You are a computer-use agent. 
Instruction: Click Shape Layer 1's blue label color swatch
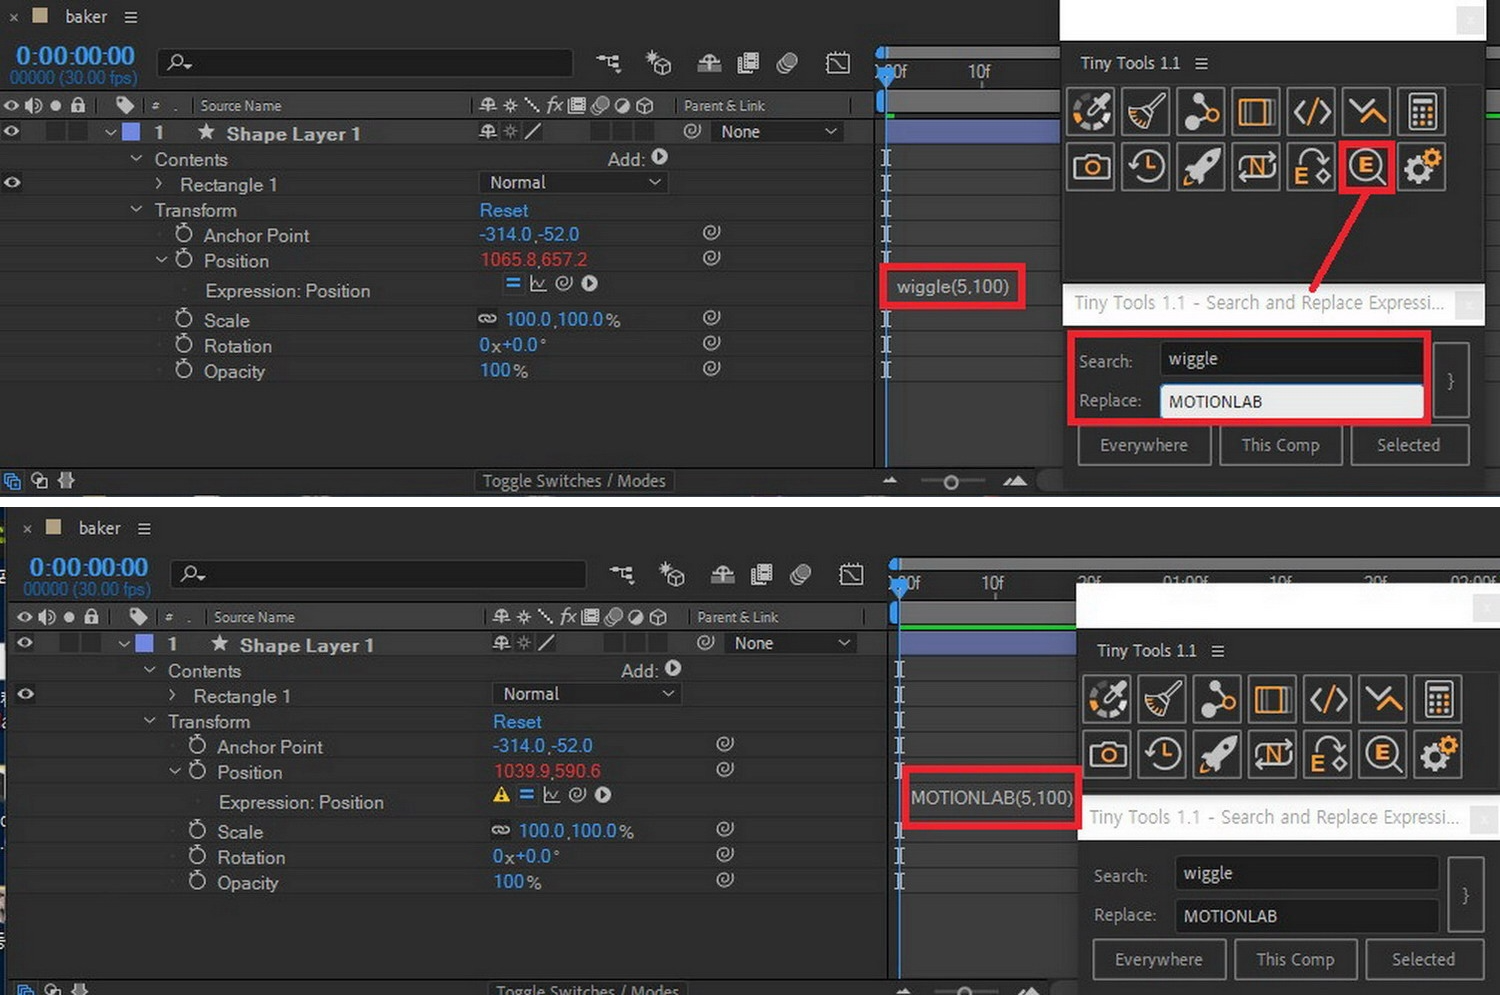(x=130, y=131)
